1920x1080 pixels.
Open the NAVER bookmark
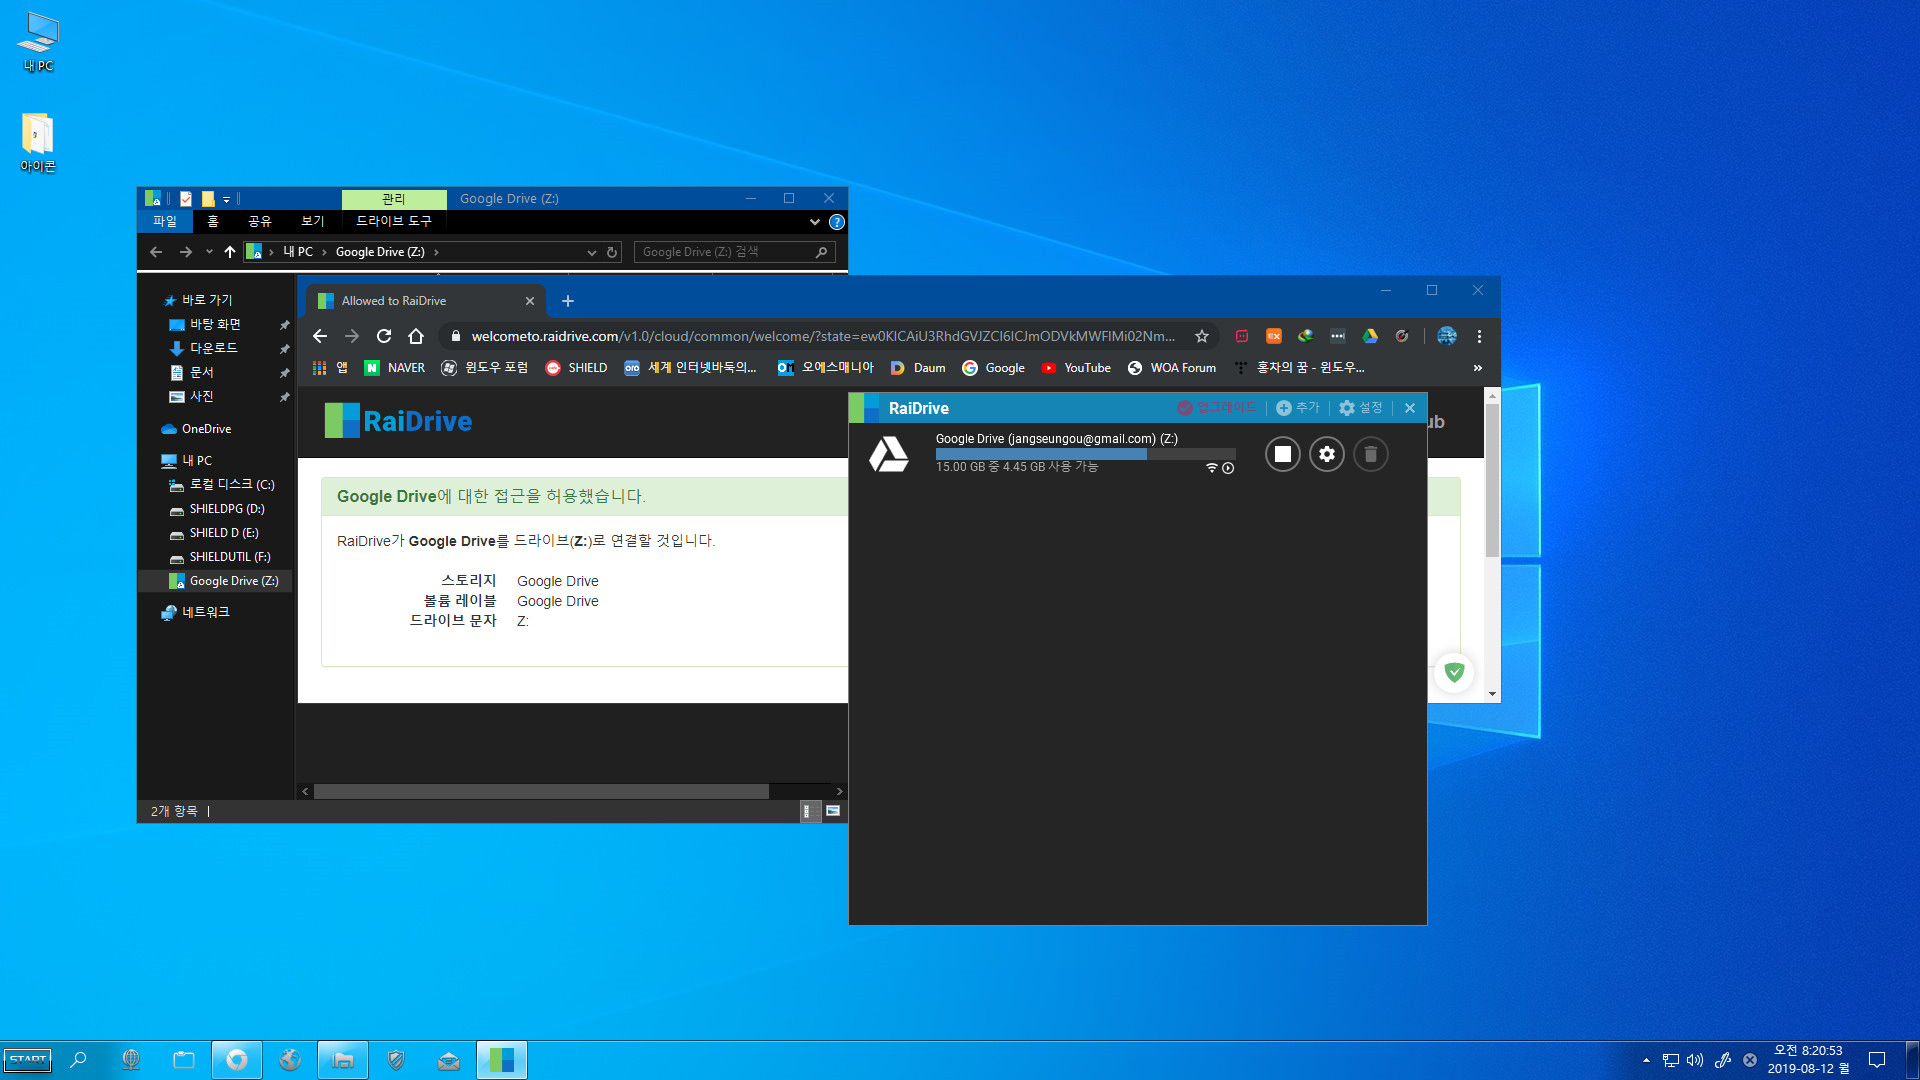click(395, 368)
